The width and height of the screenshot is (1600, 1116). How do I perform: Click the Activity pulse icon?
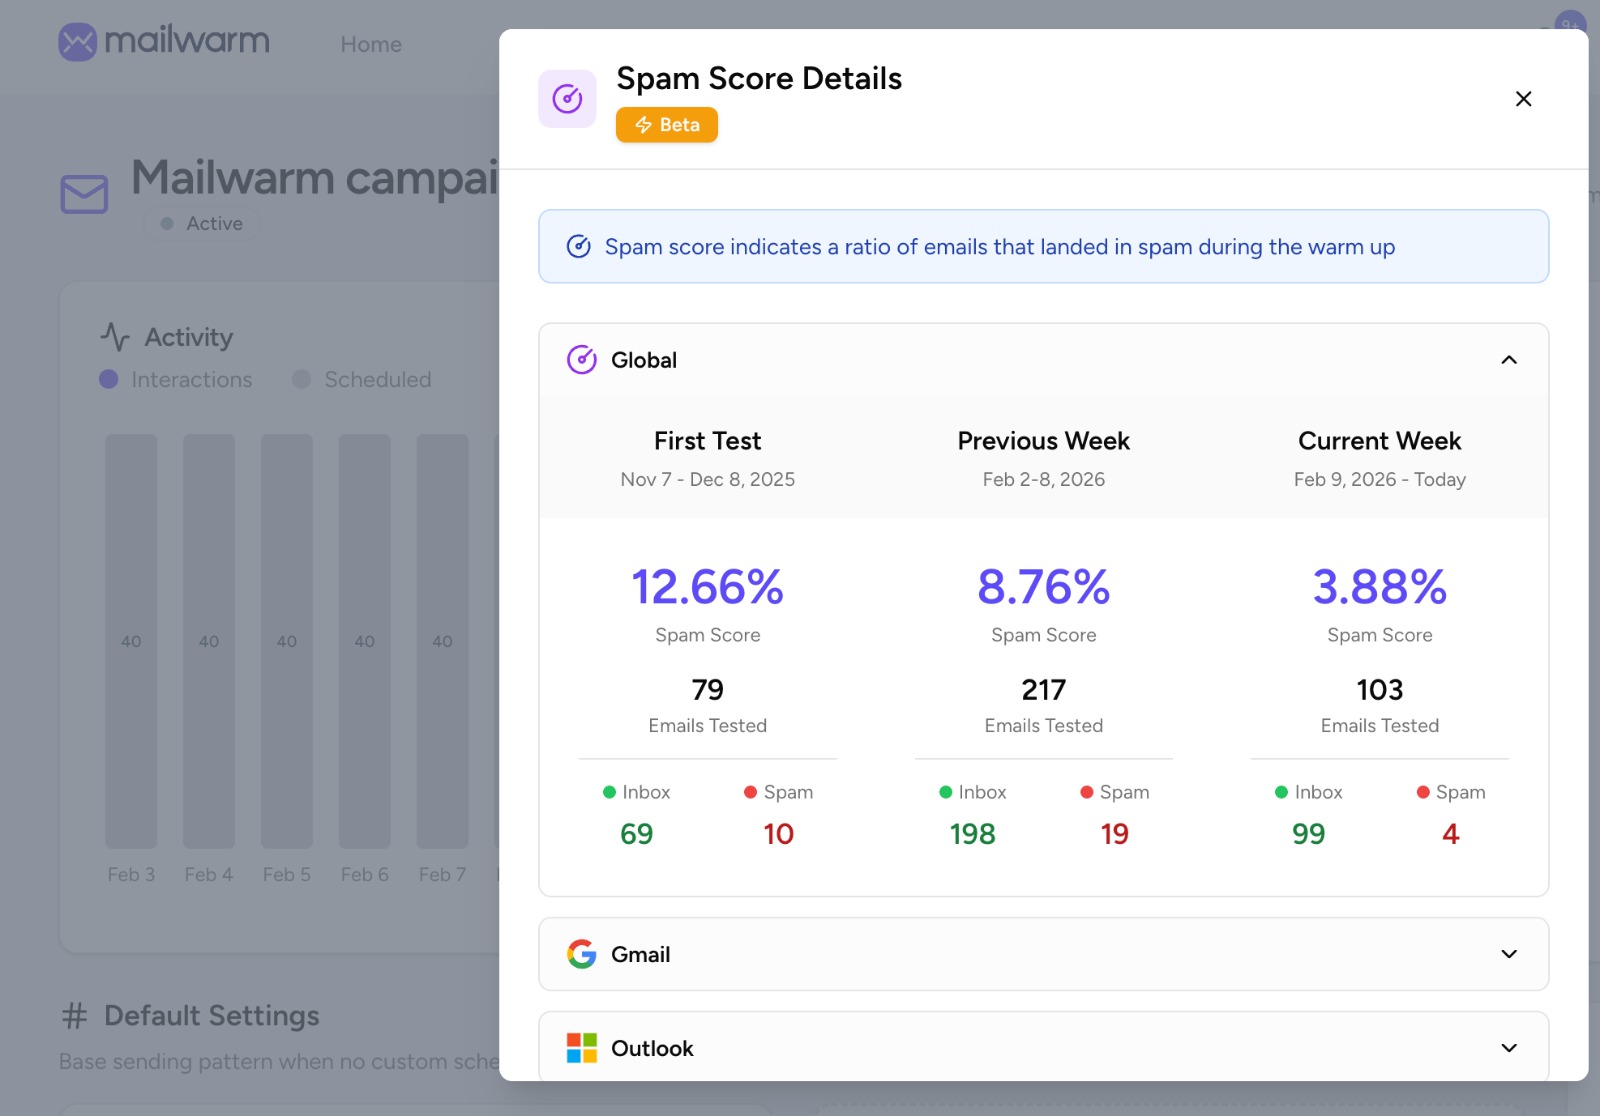tap(115, 337)
